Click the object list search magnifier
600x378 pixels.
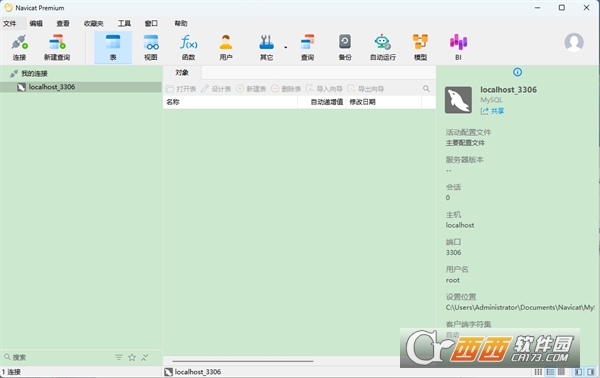[x=426, y=89]
